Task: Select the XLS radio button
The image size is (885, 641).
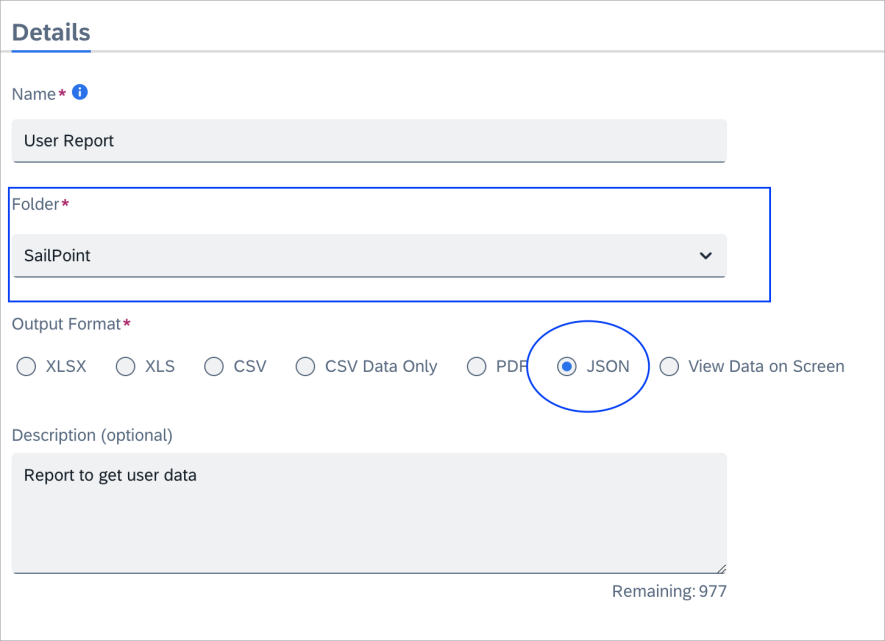Action: coord(125,366)
